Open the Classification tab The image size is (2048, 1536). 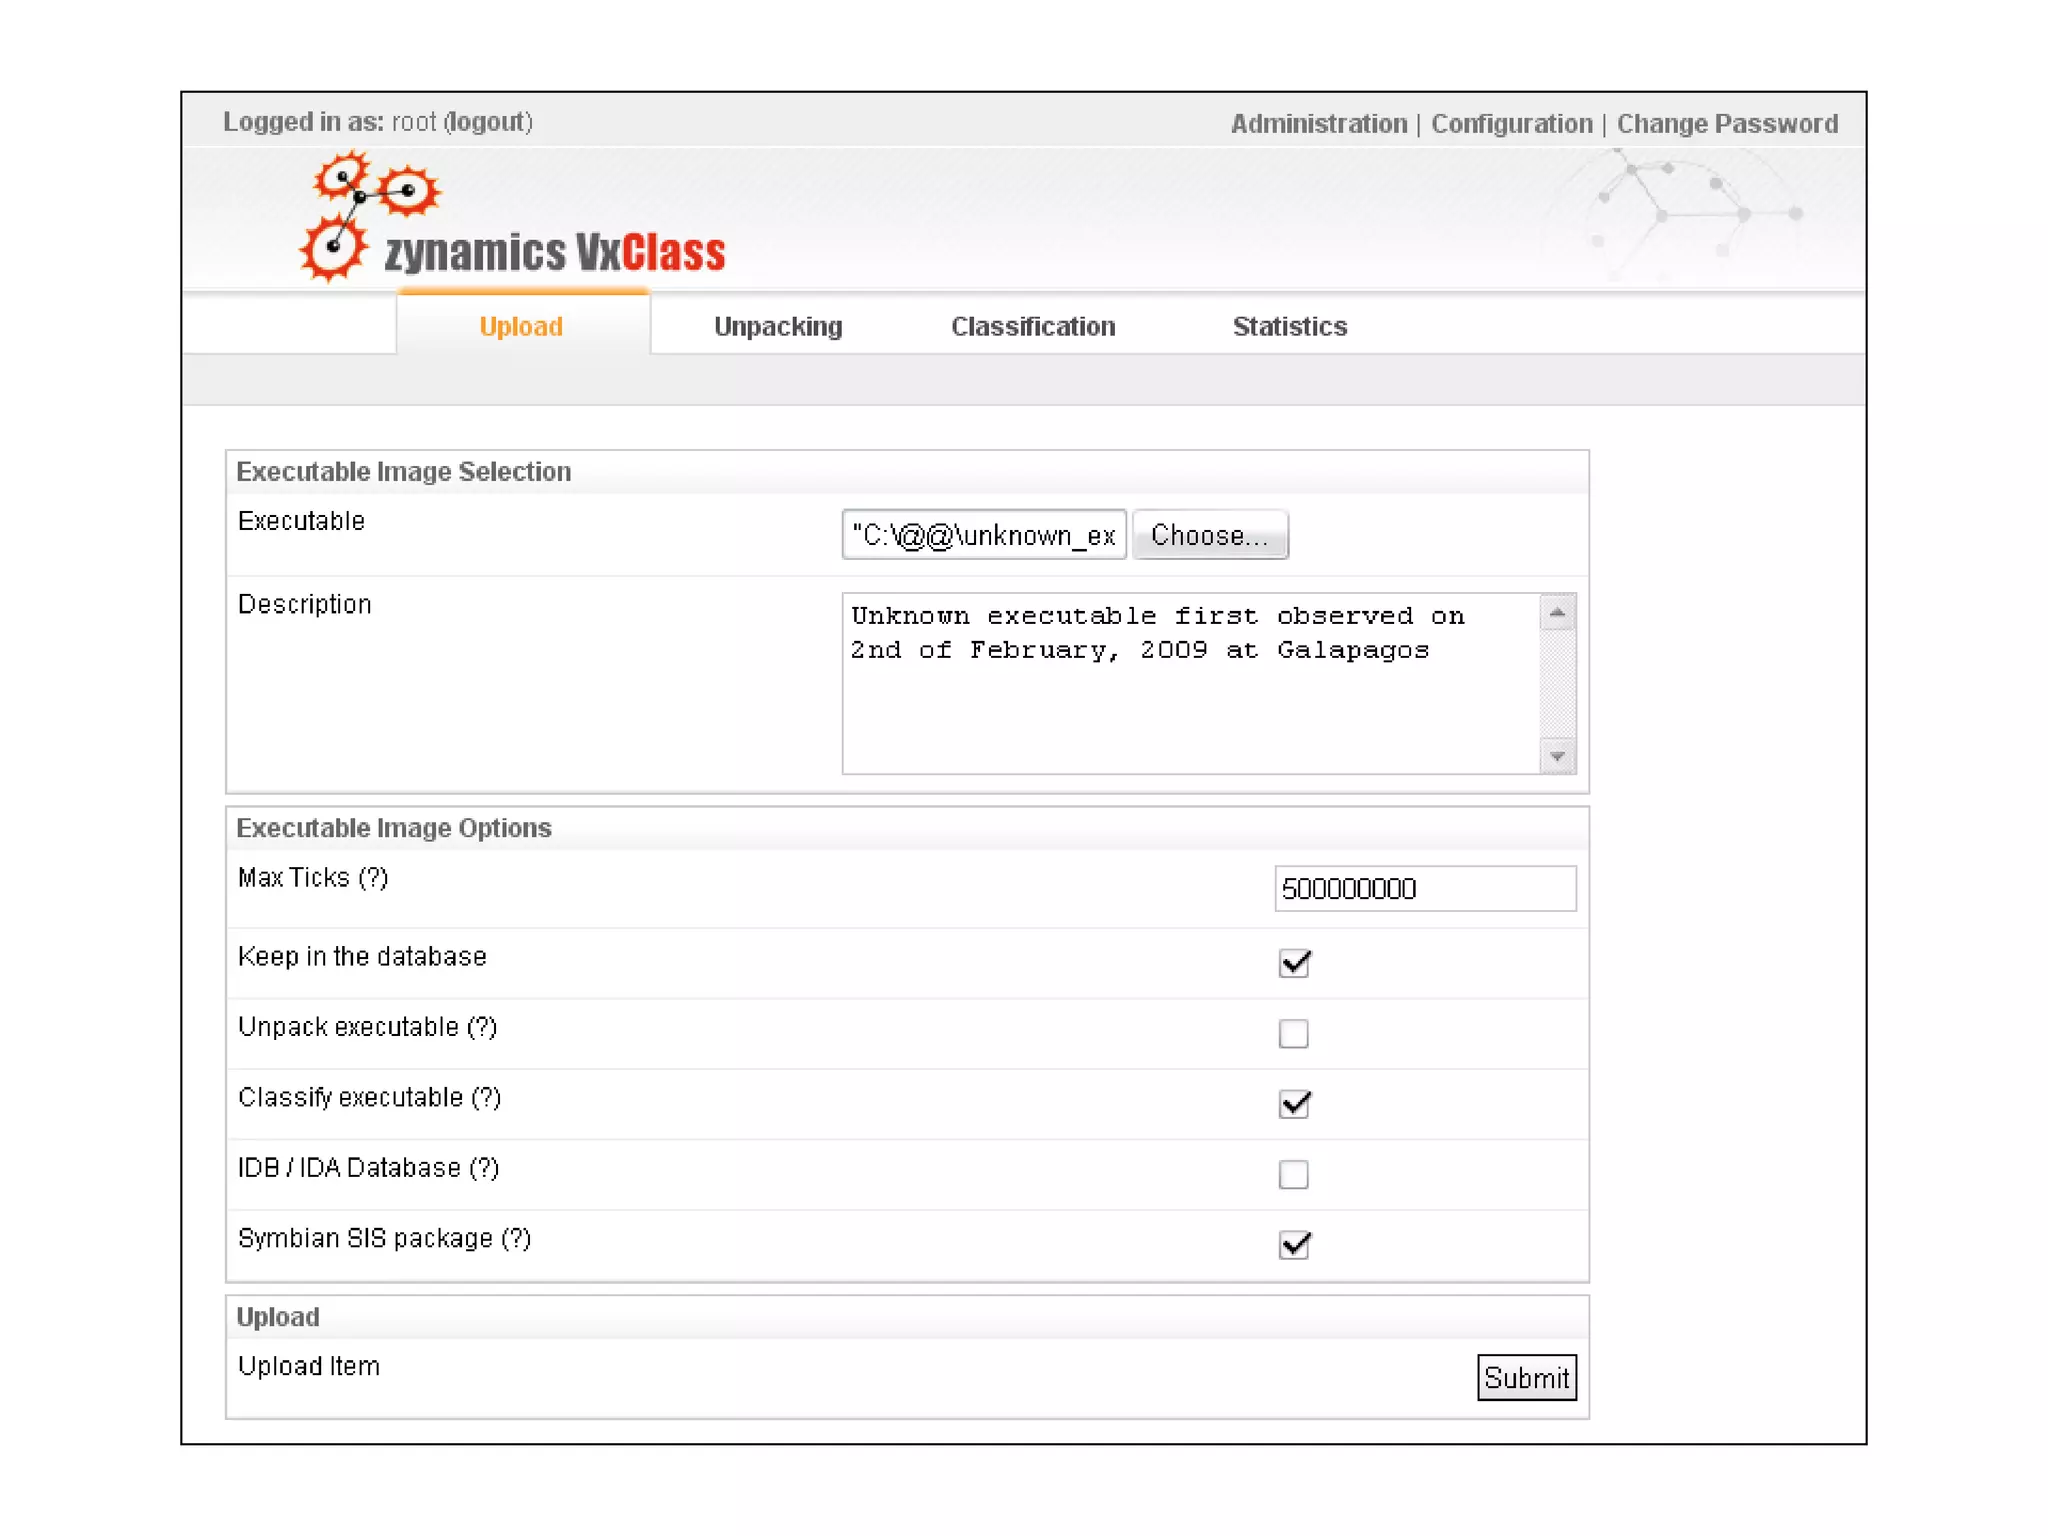click(1032, 327)
